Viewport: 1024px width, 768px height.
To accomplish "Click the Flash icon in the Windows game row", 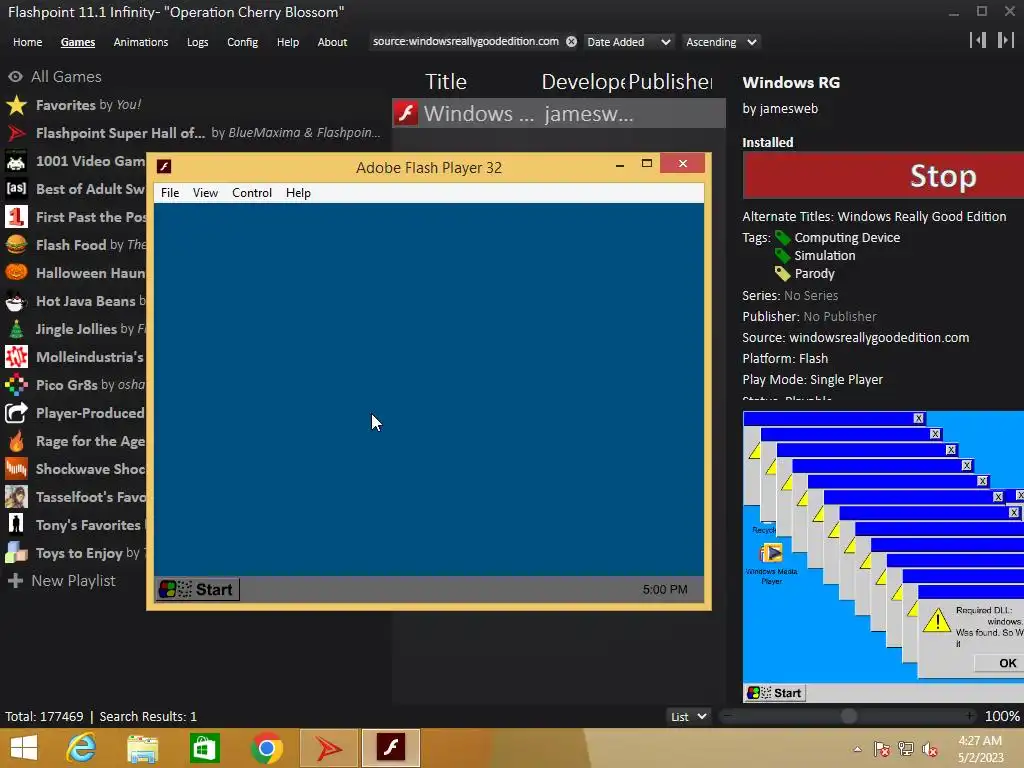I will (x=406, y=114).
